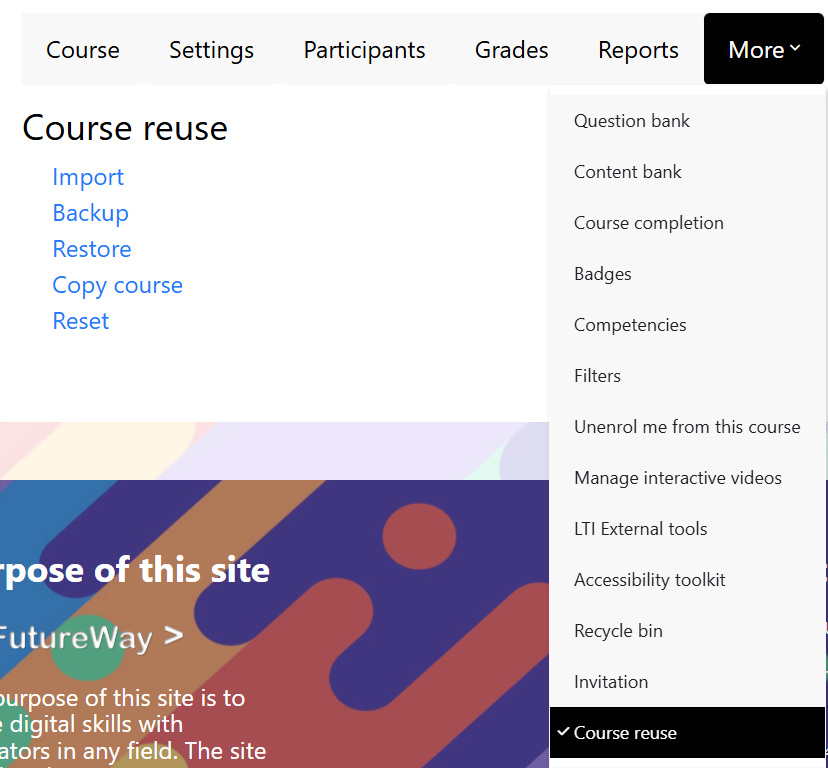The width and height of the screenshot is (828, 768).
Task: Open Content bank menu entry
Action: tap(687, 172)
